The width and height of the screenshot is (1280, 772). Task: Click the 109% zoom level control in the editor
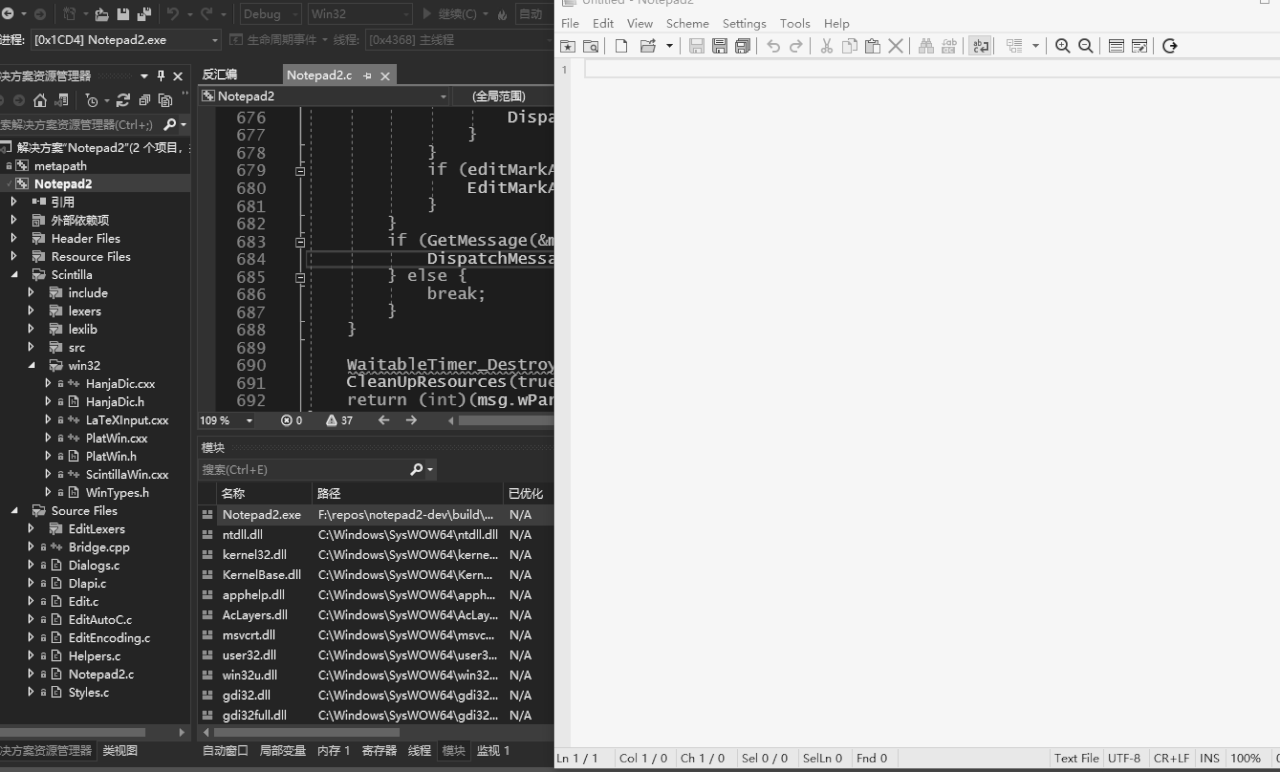218,420
